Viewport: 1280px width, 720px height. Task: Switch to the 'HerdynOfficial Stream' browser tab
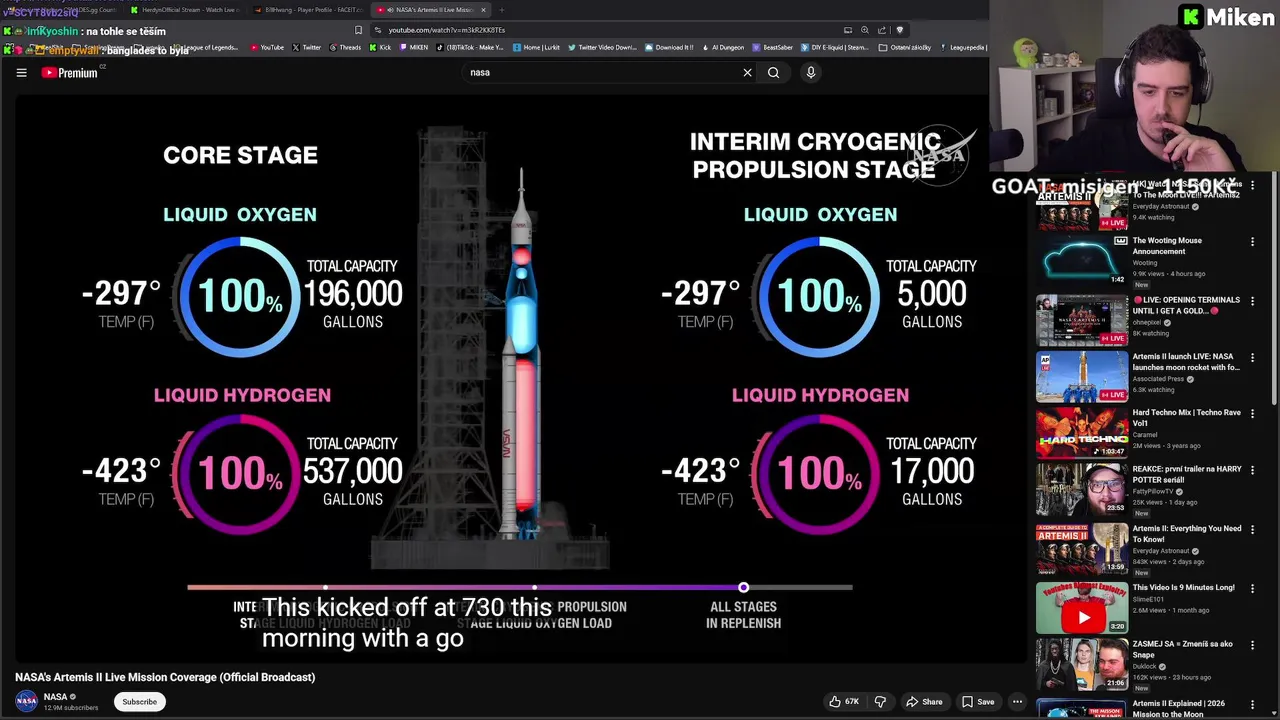point(185,10)
